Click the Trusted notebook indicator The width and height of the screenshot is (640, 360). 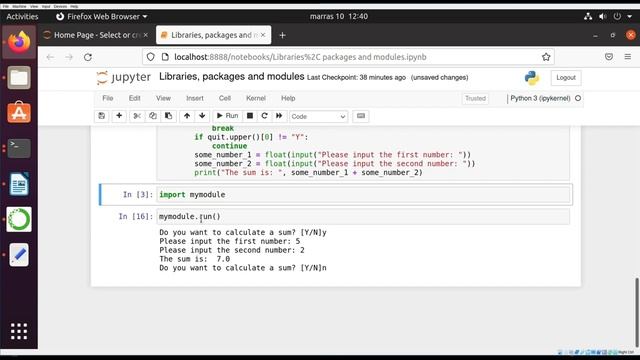(x=476, y=98)
